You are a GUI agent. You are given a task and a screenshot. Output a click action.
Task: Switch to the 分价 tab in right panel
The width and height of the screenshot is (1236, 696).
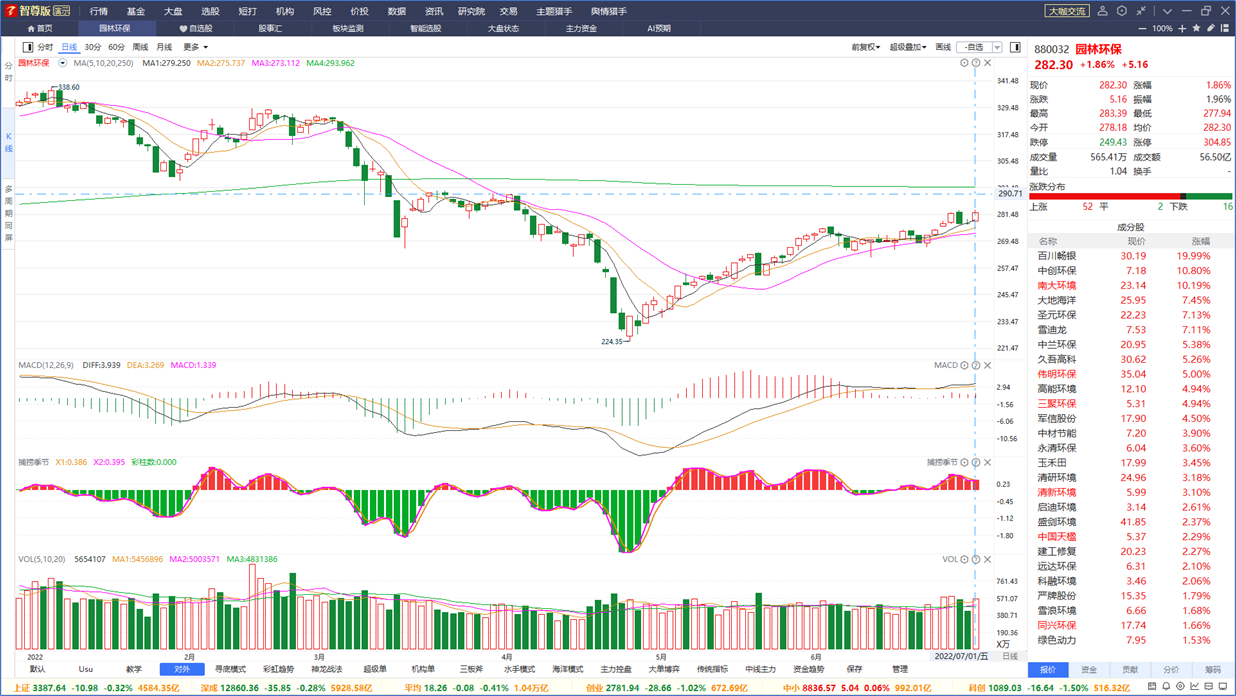[1171, 670]
